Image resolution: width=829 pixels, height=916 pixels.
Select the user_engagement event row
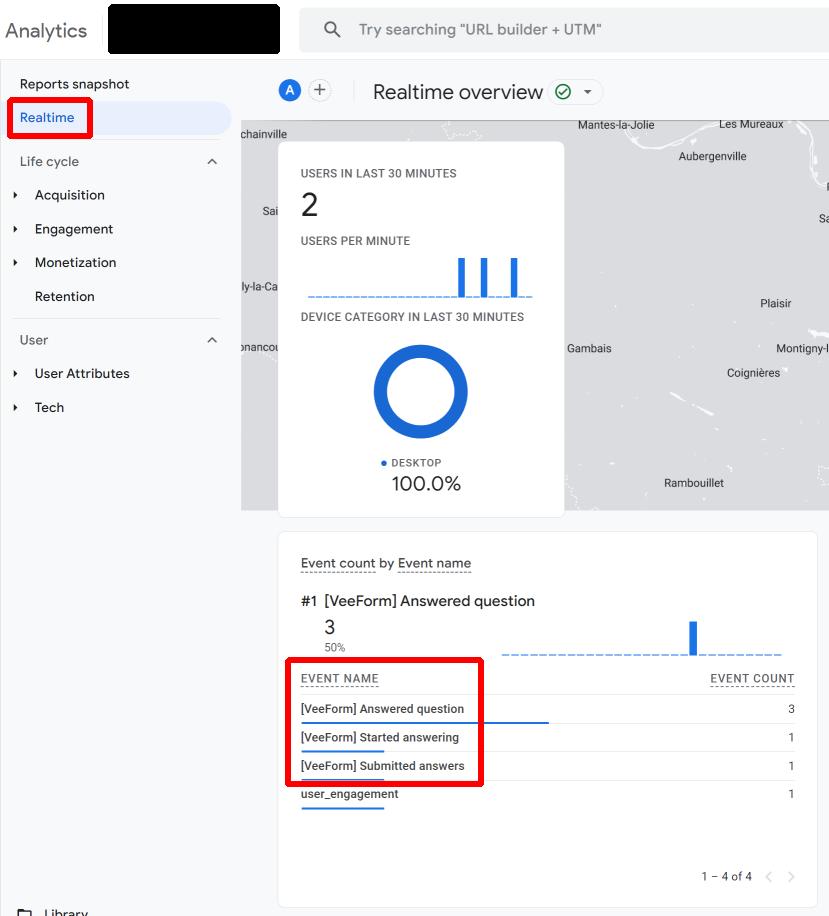547,794
